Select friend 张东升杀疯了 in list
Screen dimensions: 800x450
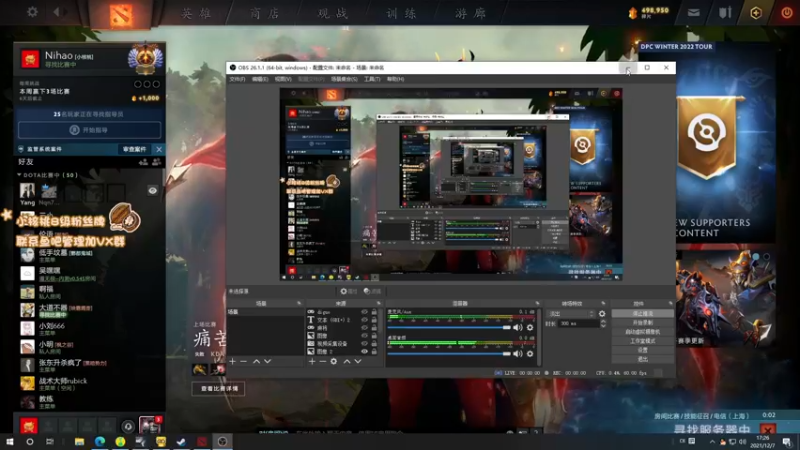[x=89, y=365]
